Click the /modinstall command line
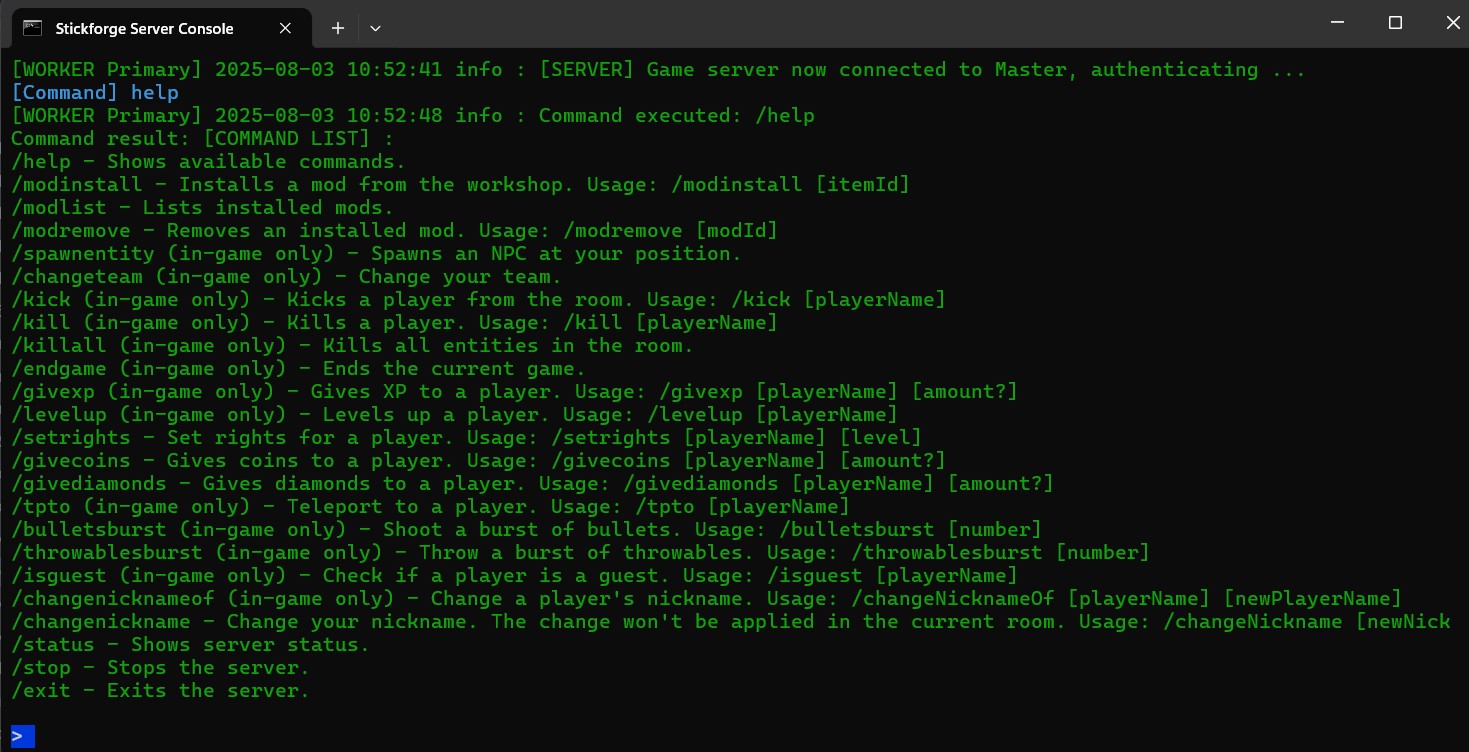 [460, 185]
